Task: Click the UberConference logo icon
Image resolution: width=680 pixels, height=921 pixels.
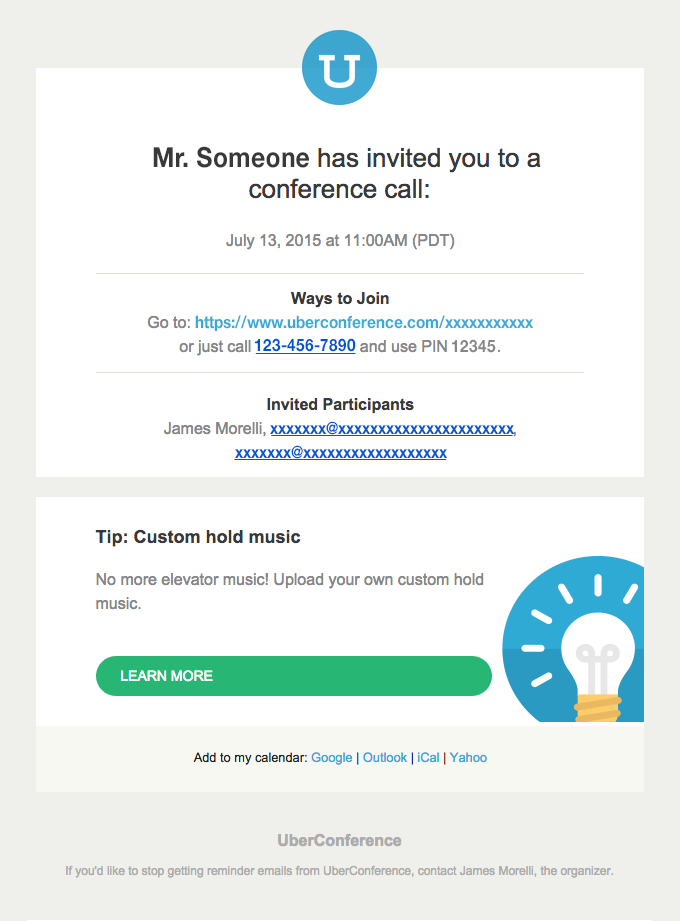Action: pyautogui.click(x=339, y=66)
